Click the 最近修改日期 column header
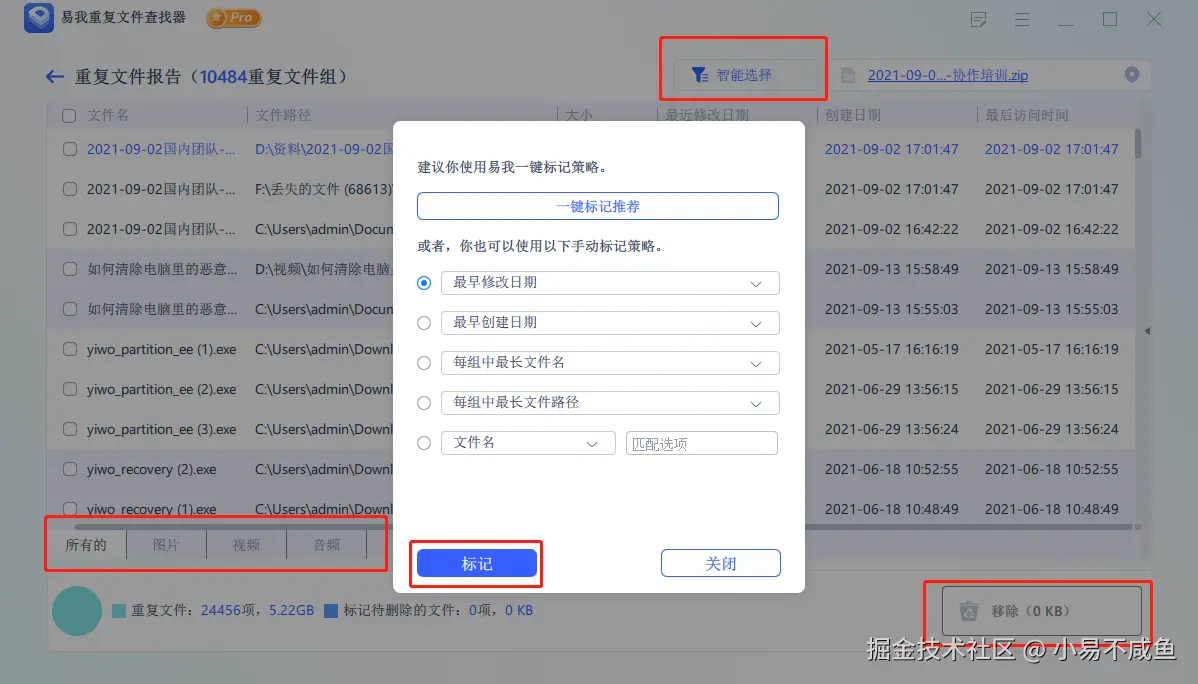 coord(707,115)
